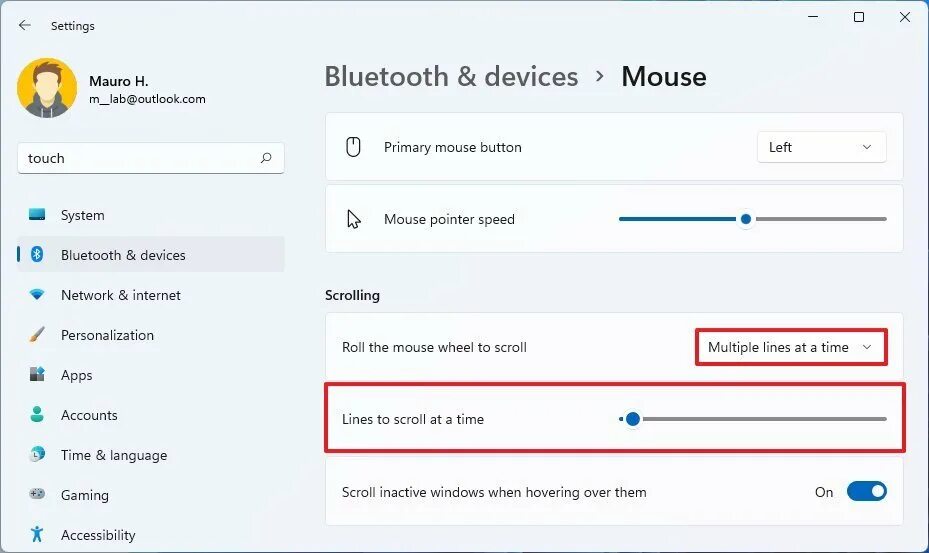Image resolution: width=929 pixels, height=553 pixels.
Task: Open the Primary mouse button dropdown
Action: (821, 147)
